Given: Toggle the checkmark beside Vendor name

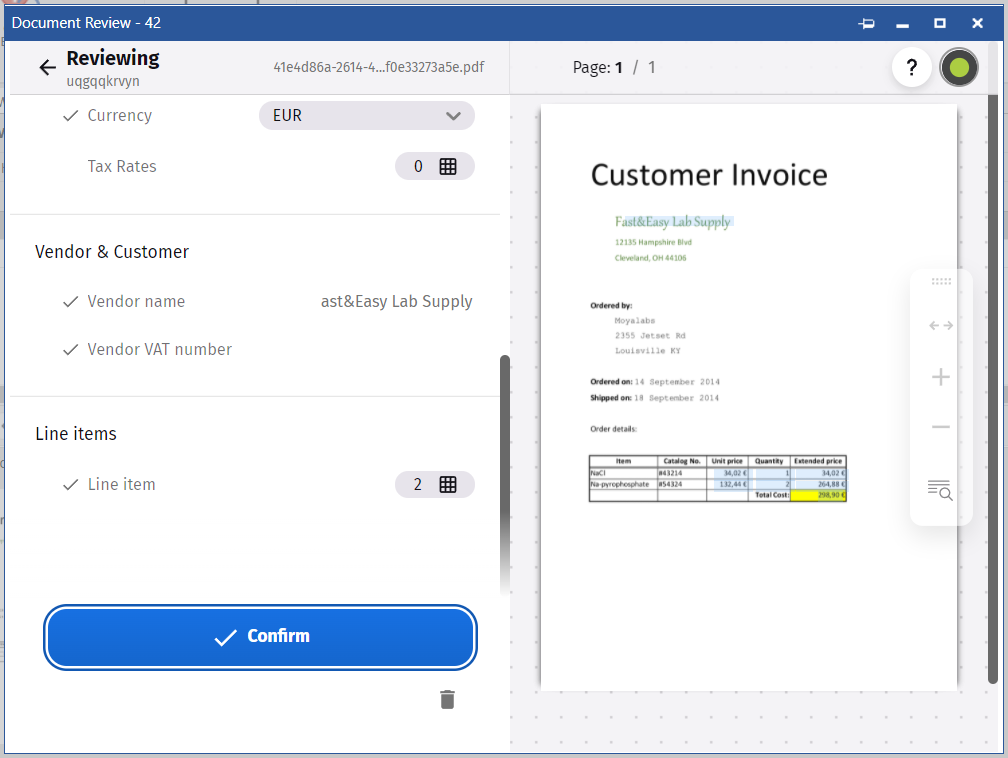Looking at the screenshot, I should (x=70, y=302).
